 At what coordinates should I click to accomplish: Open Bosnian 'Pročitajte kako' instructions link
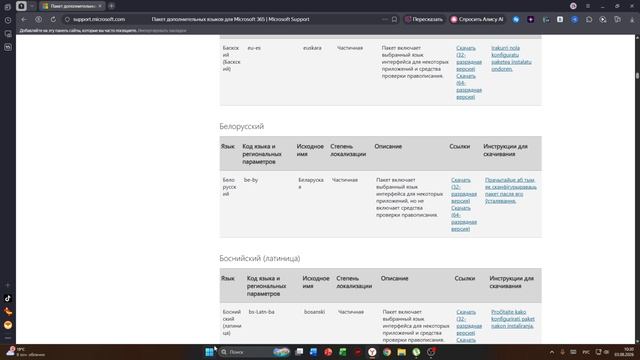coord(513,319)
